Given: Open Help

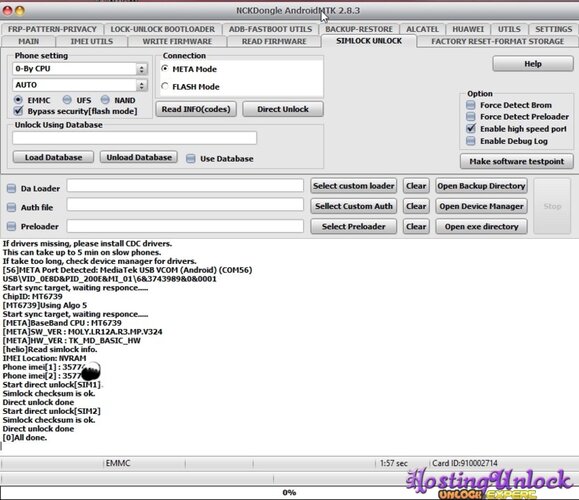Looking at the screenshot, I should click(x=533, y=64).
